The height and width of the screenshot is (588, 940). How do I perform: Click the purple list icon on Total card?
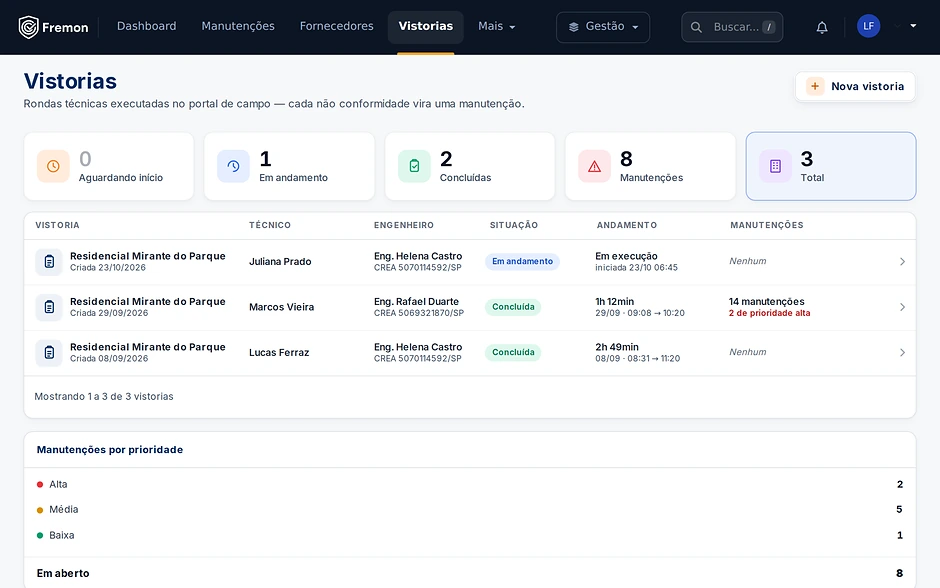(x=775, y=166)
